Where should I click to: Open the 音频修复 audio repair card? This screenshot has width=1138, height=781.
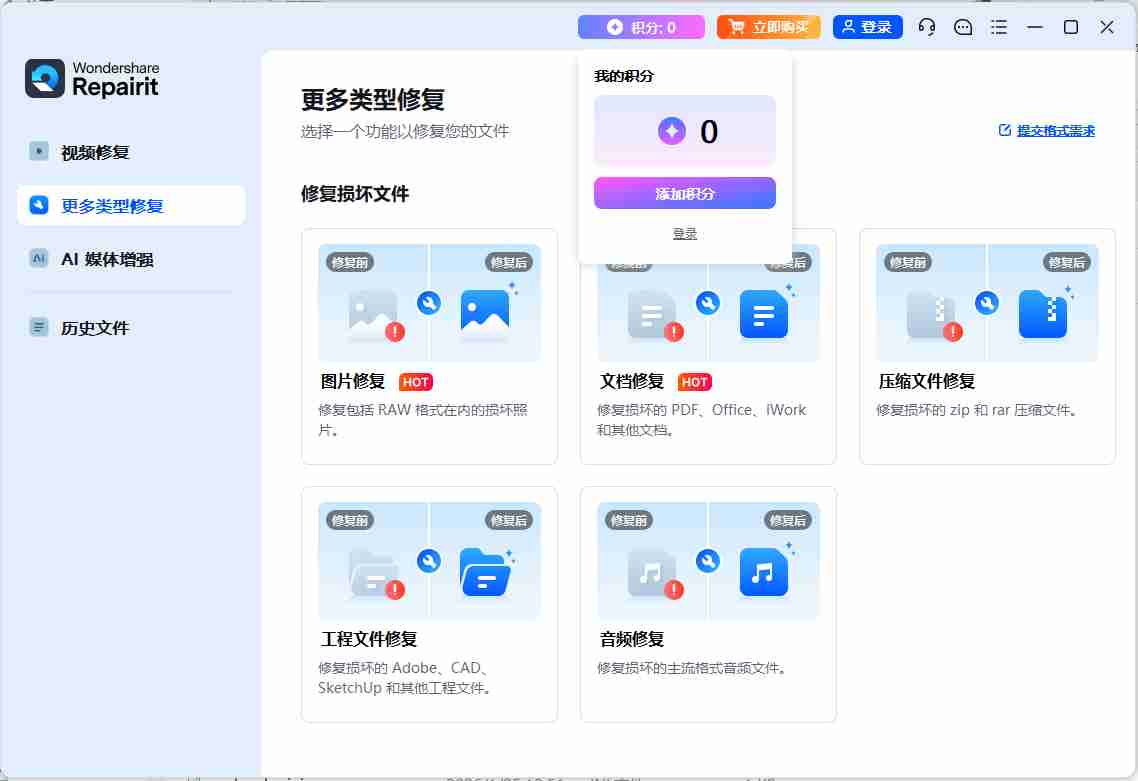click(708, 604)
